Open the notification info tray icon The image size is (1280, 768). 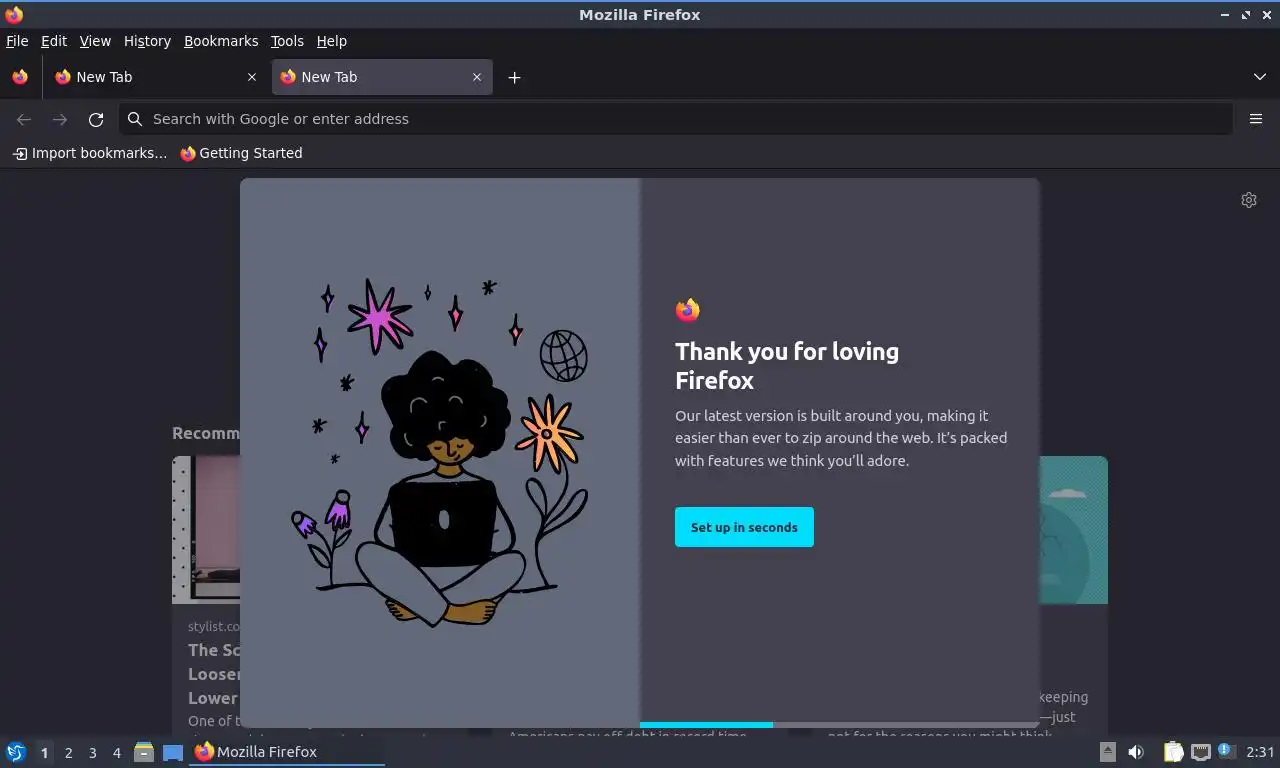click(x=1226, y=751)
